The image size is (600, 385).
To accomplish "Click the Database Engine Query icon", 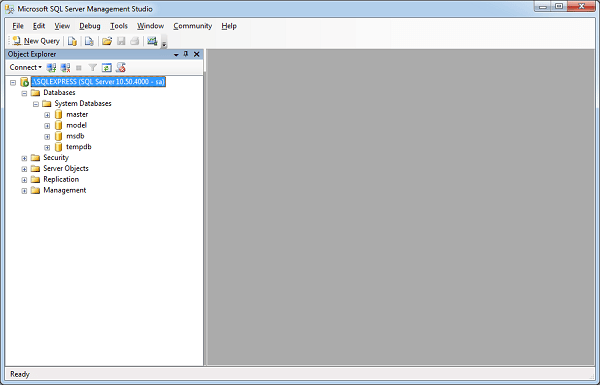I will tap(72, 41).
